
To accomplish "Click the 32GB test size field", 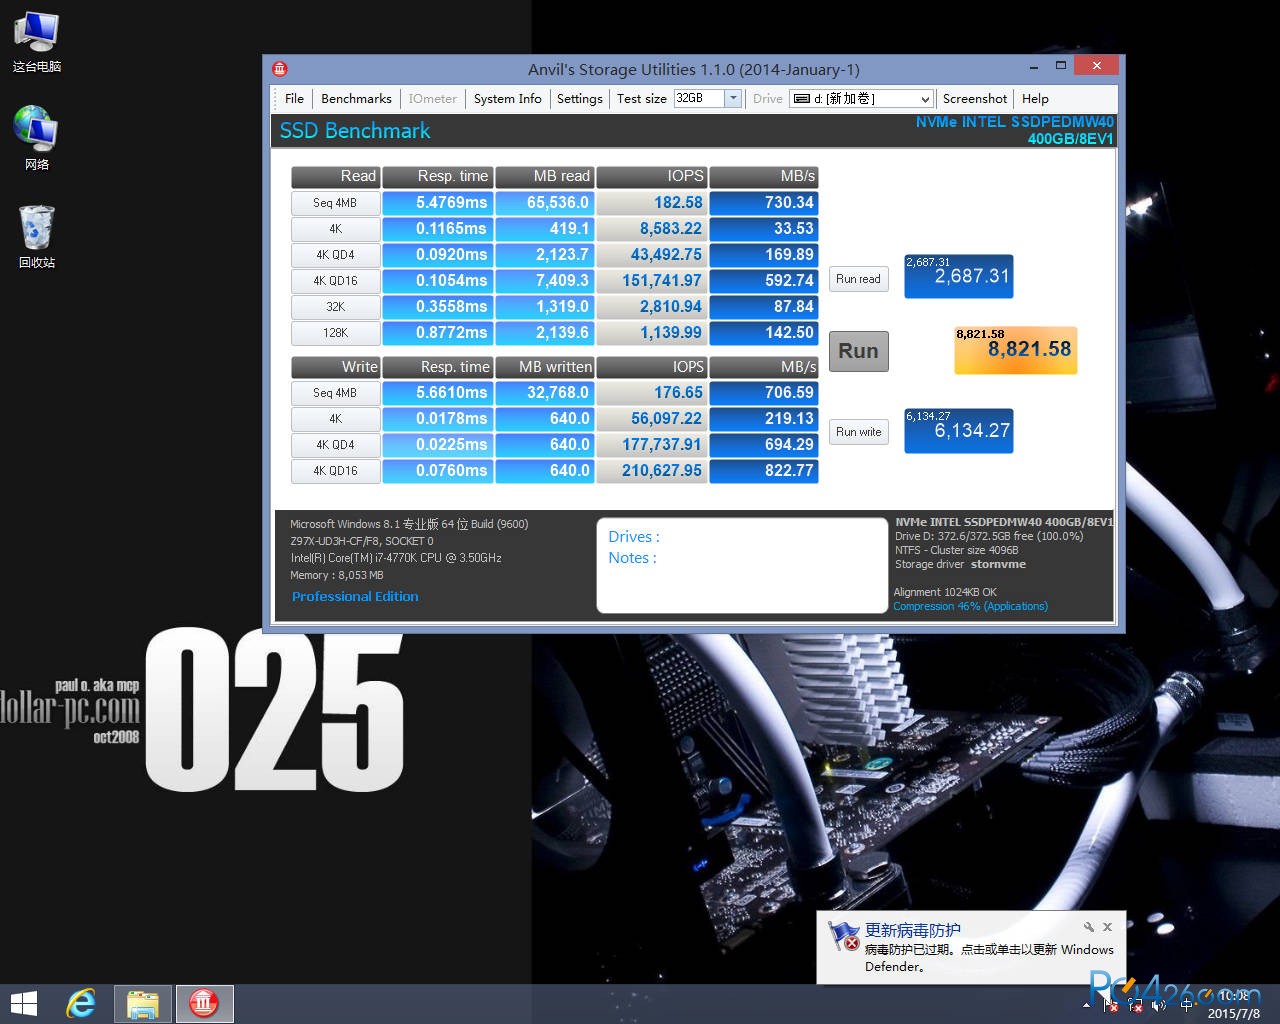I will point(699,98).
